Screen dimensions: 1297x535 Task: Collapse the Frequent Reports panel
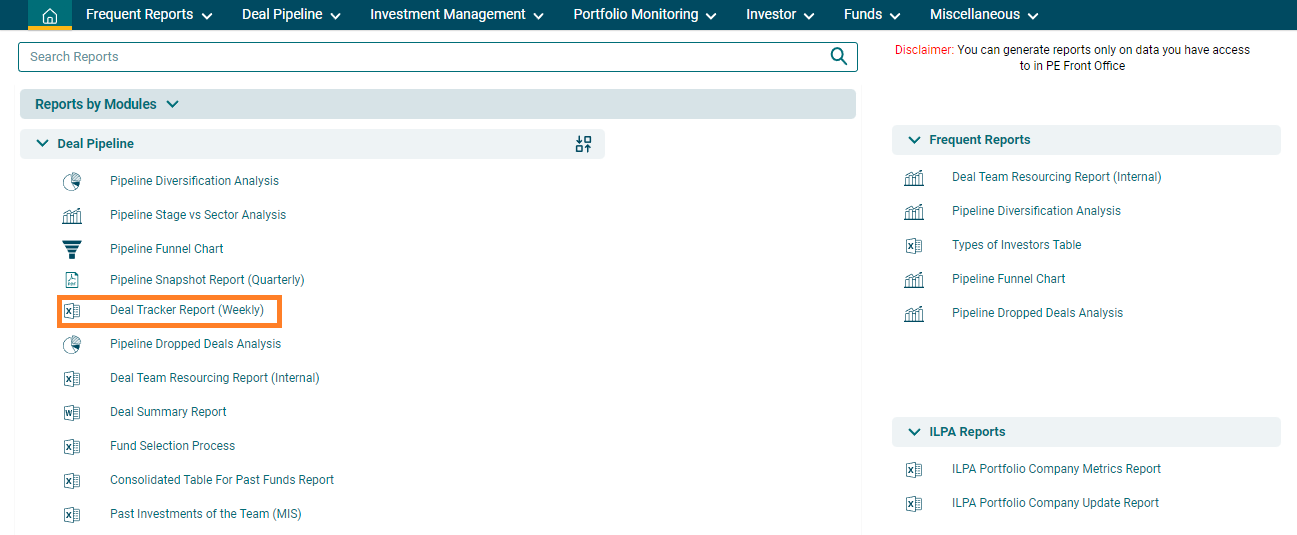[914, 140]
